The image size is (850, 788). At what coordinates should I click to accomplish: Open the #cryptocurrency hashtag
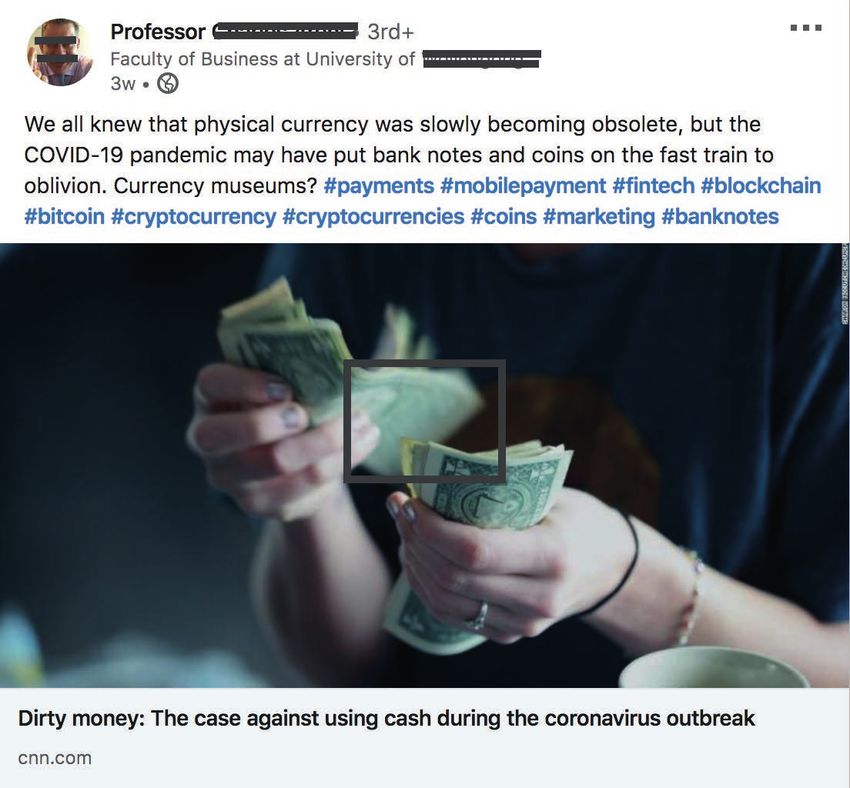coord(194,217)
